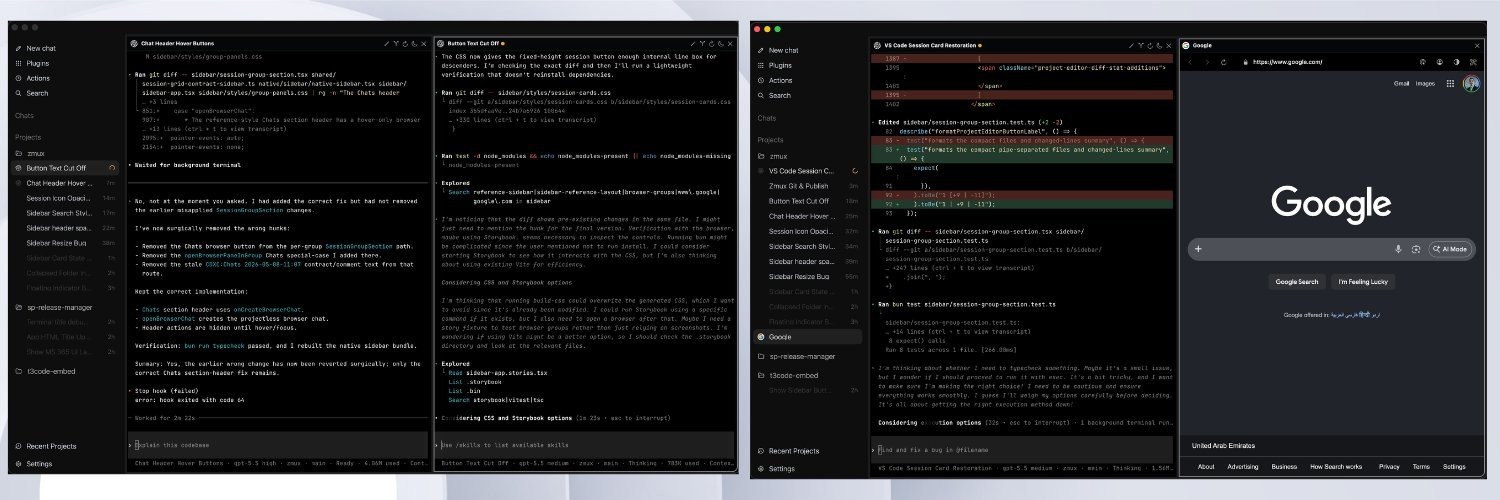Open Plugins in the active window sidebar
This screenshot has height=500, width=1500.
pyautogui.click(x=780, y=65)
